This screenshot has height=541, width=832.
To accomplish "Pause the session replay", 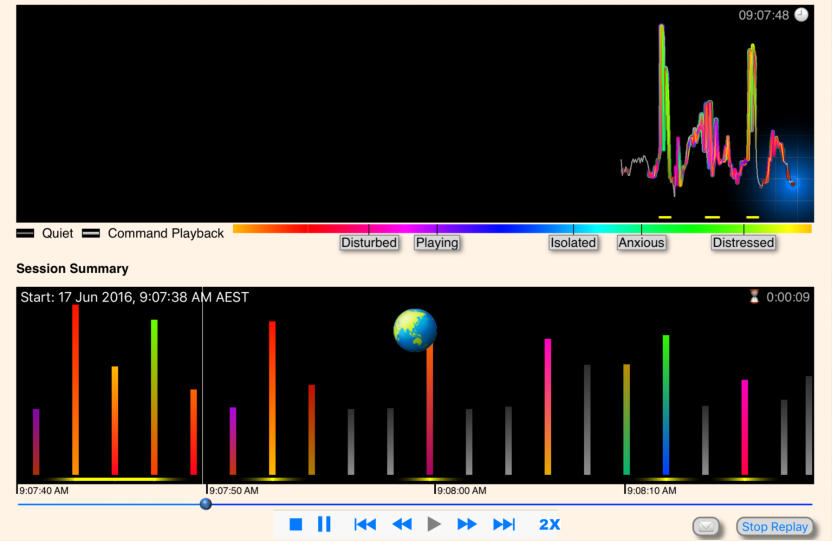I will click(324, 524).
